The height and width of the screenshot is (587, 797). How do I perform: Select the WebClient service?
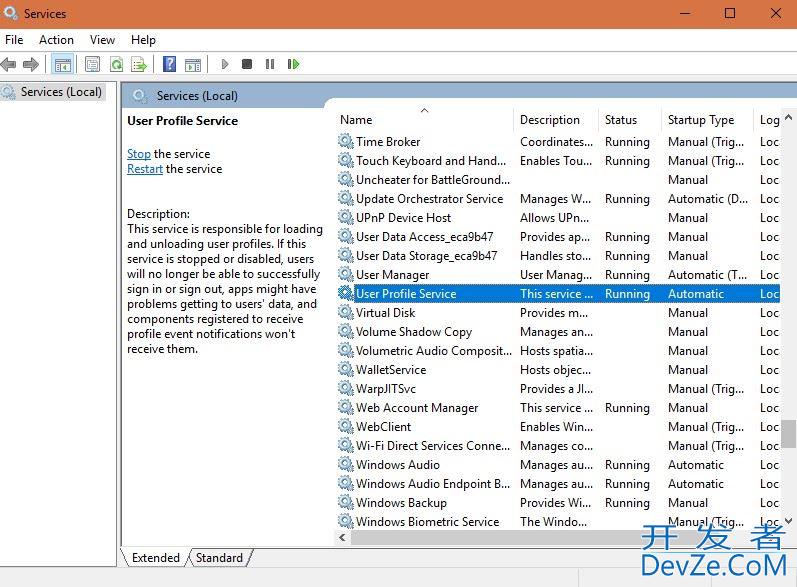click(x=558, y=427)
